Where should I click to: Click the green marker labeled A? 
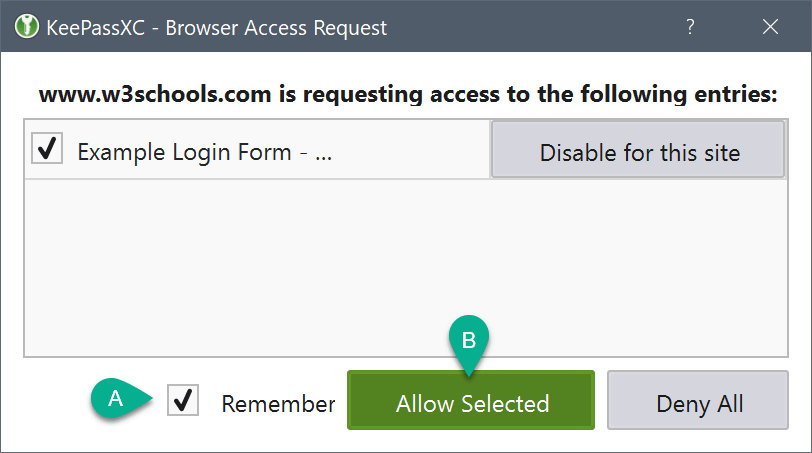116,398
